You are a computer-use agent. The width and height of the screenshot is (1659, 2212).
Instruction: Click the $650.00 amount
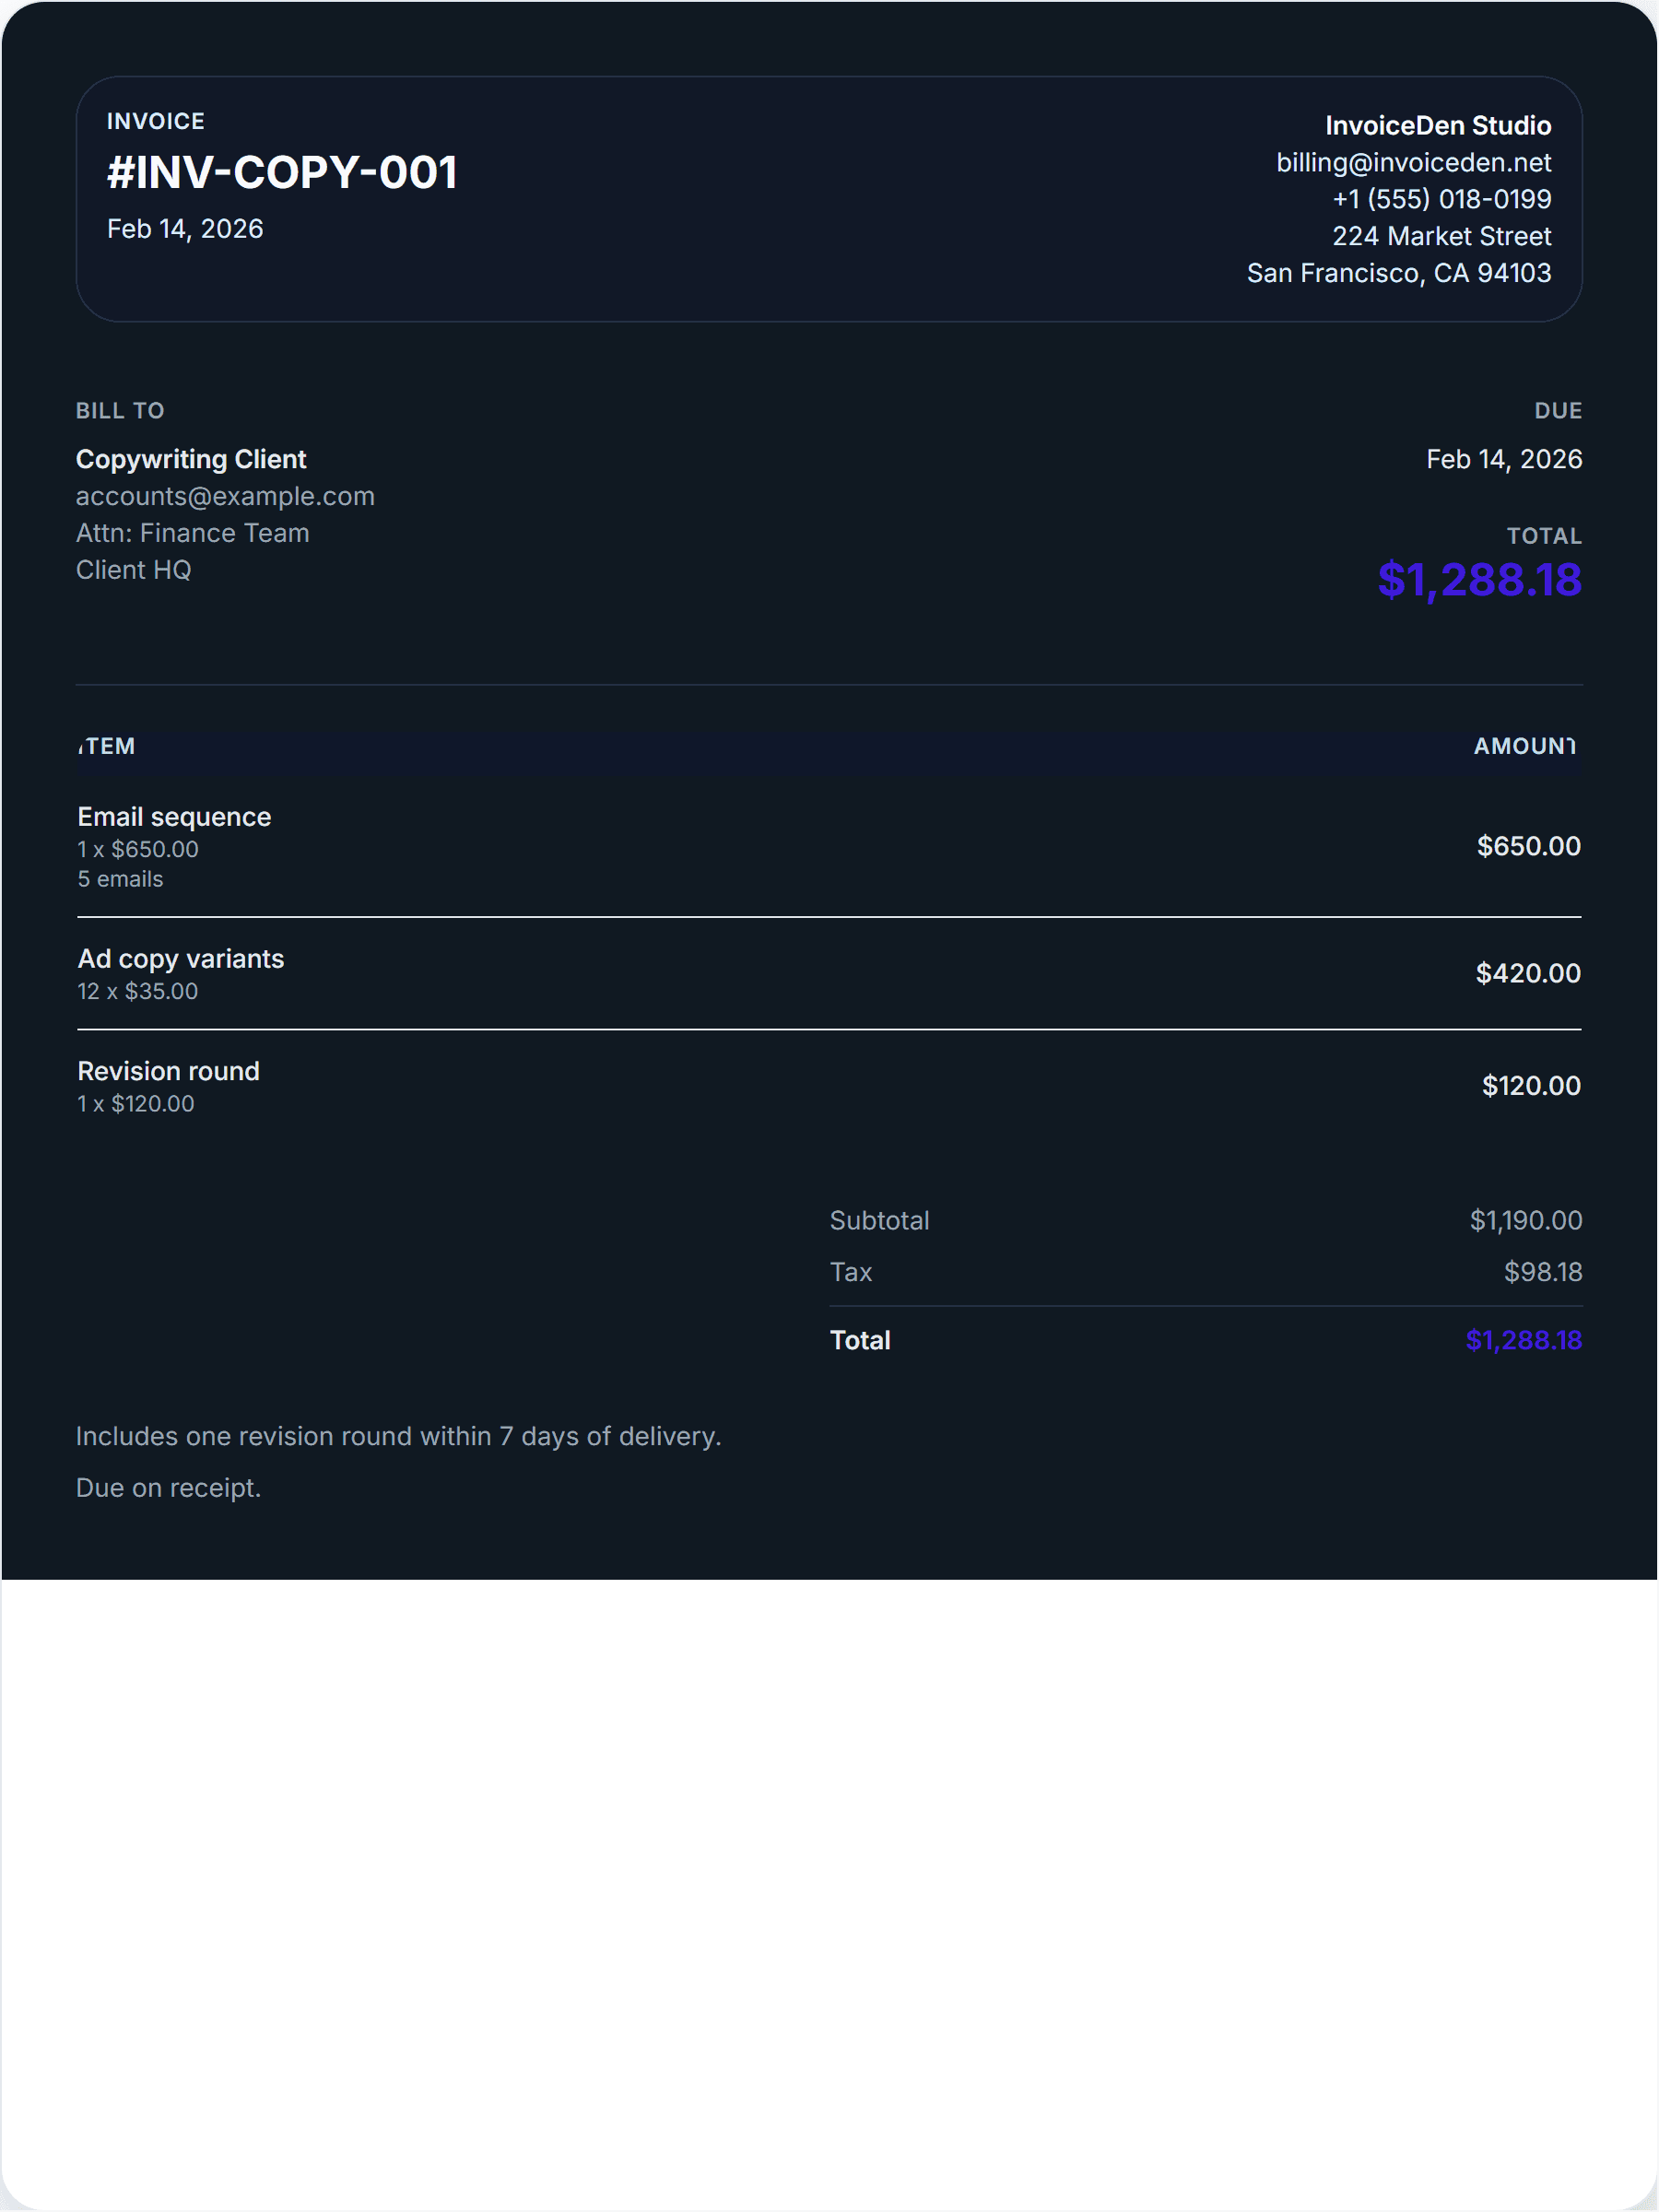coord(1528,846)
